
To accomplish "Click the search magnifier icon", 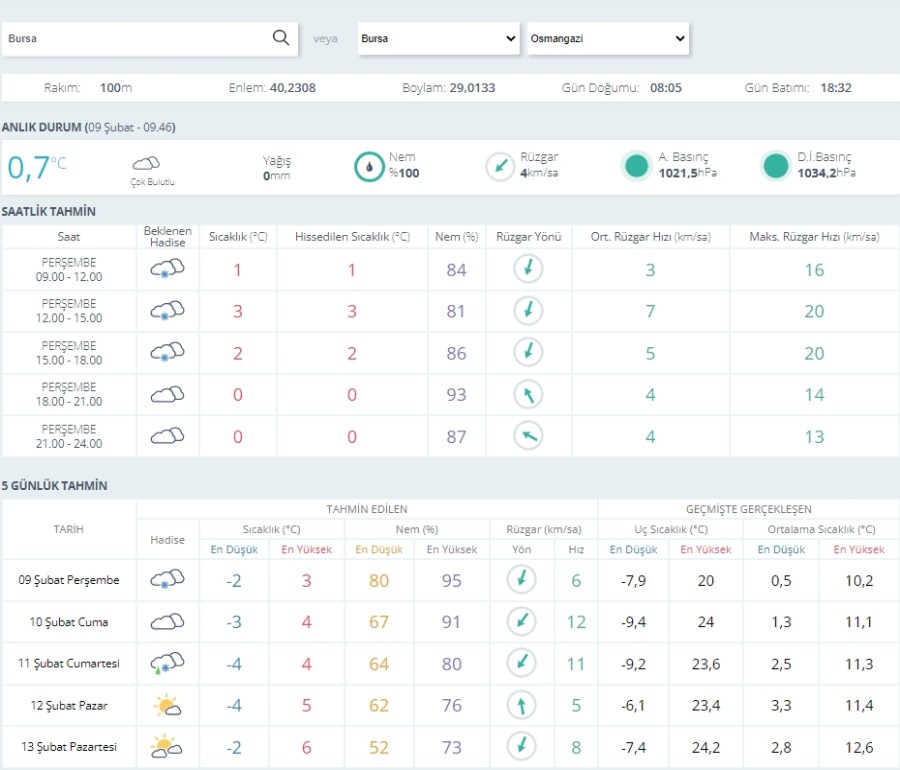I will (281, 38).
